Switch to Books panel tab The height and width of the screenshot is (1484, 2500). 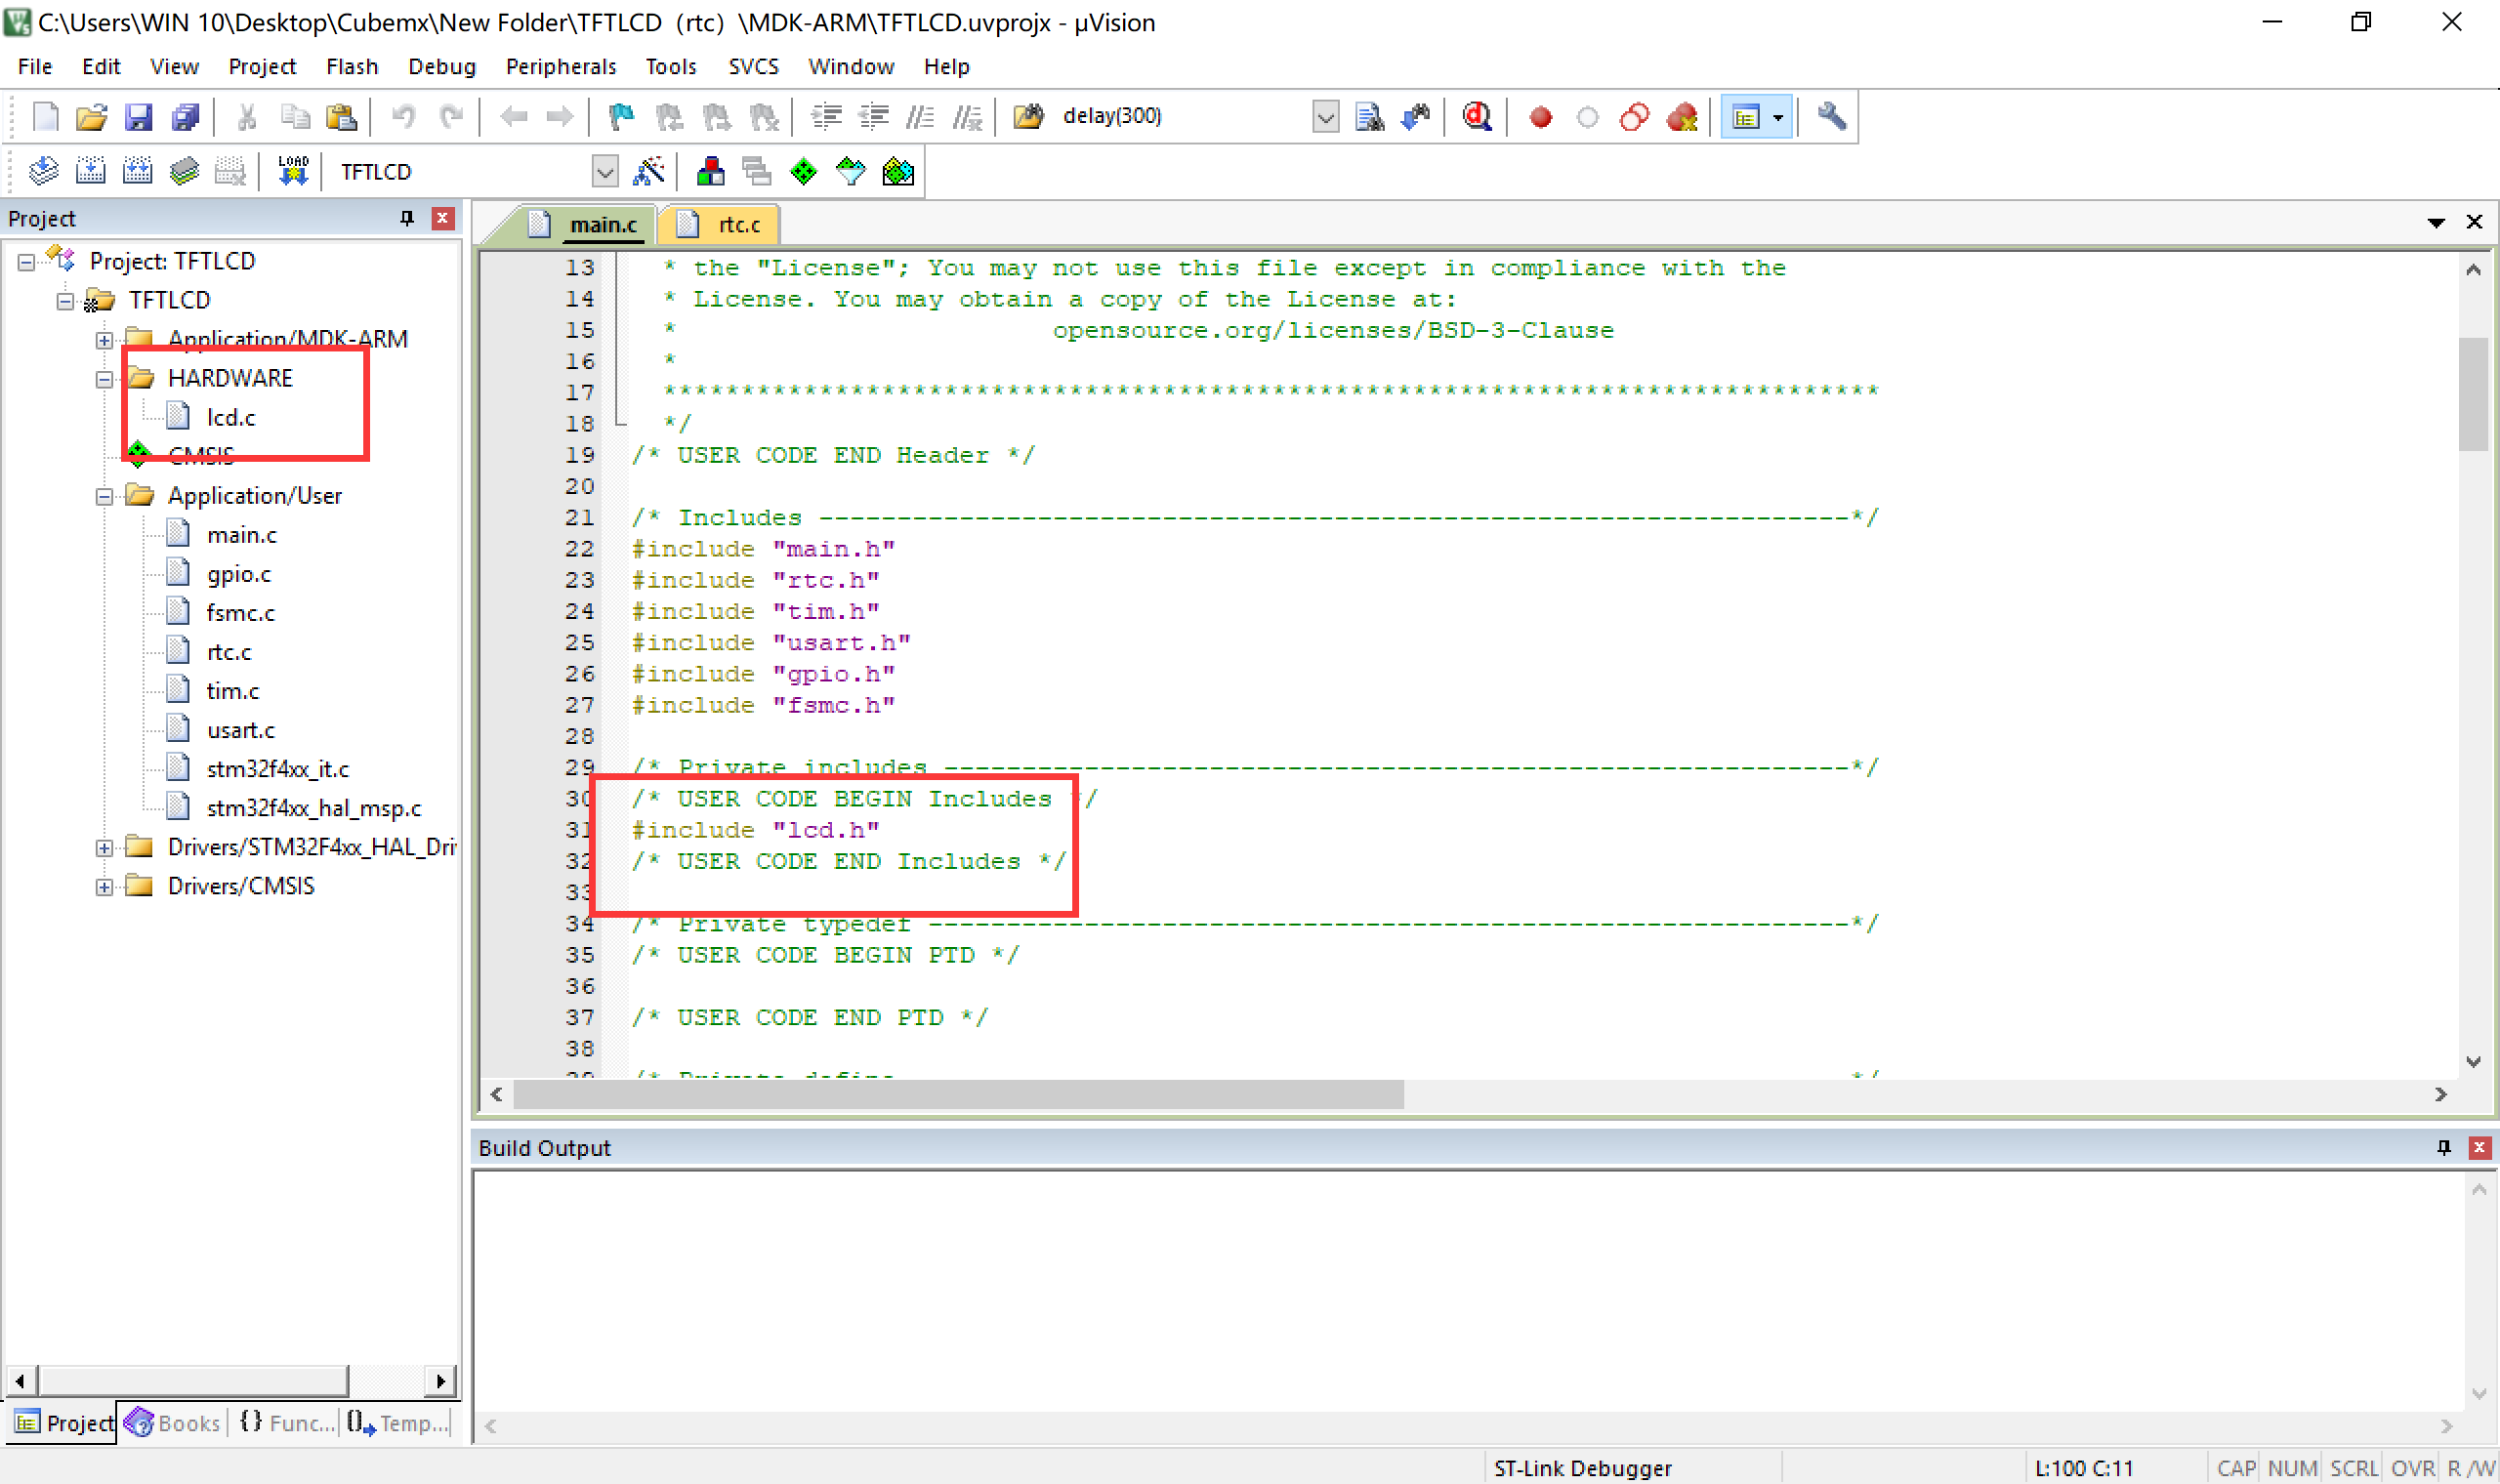click(173, 1422)
